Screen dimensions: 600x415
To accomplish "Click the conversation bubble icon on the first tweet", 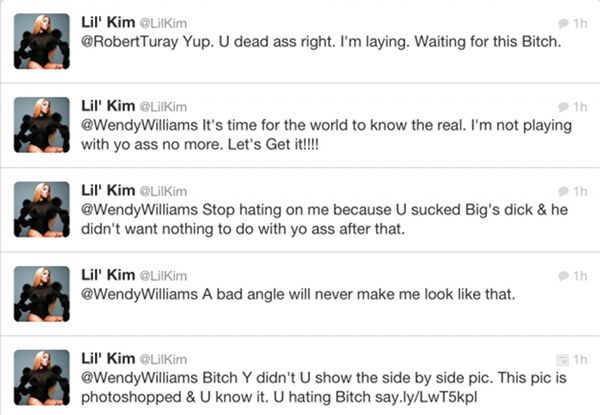I will pyautogui.click(x=563, y=23).
